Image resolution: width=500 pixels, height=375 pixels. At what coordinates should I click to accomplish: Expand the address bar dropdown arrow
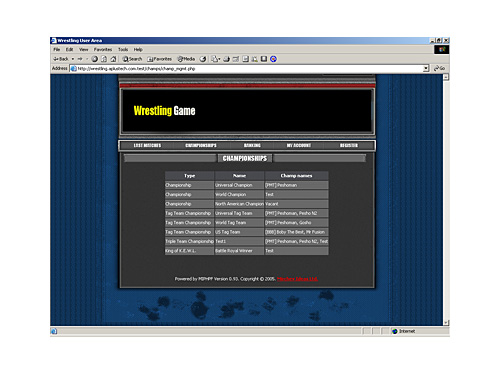tap(426, 68)
